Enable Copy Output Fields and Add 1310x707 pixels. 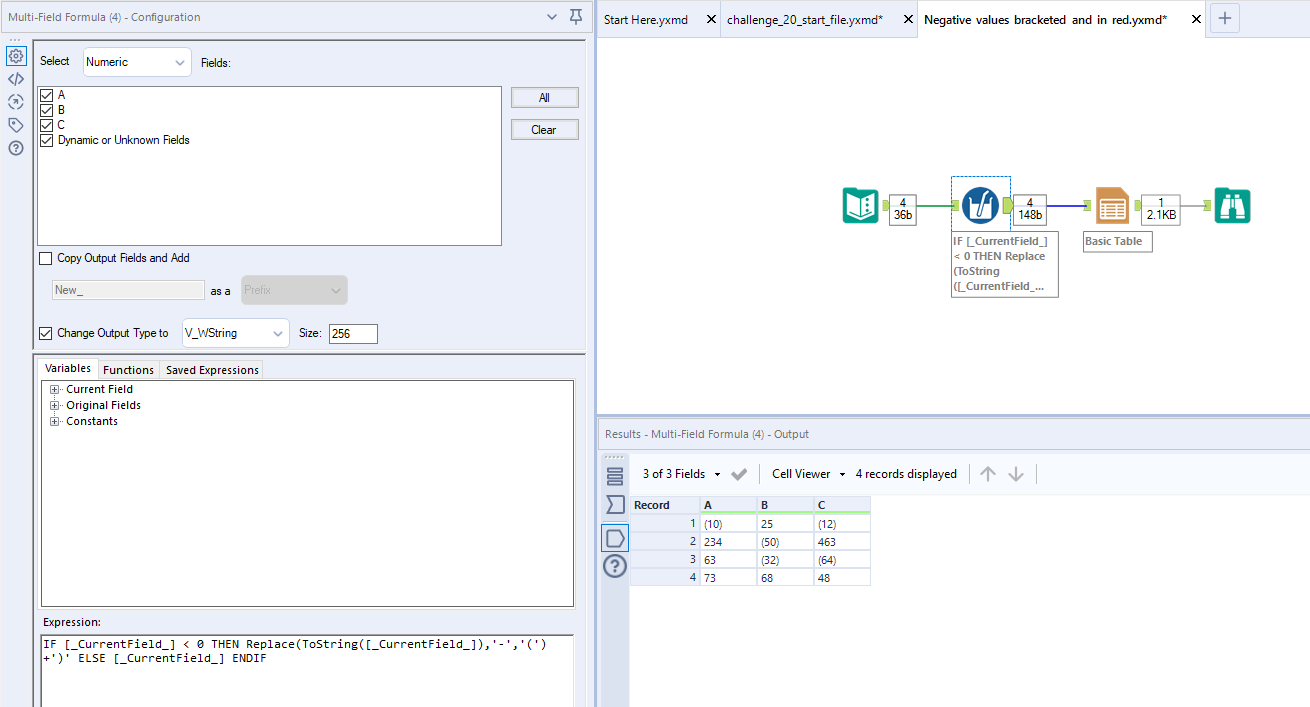click(46, 258)
